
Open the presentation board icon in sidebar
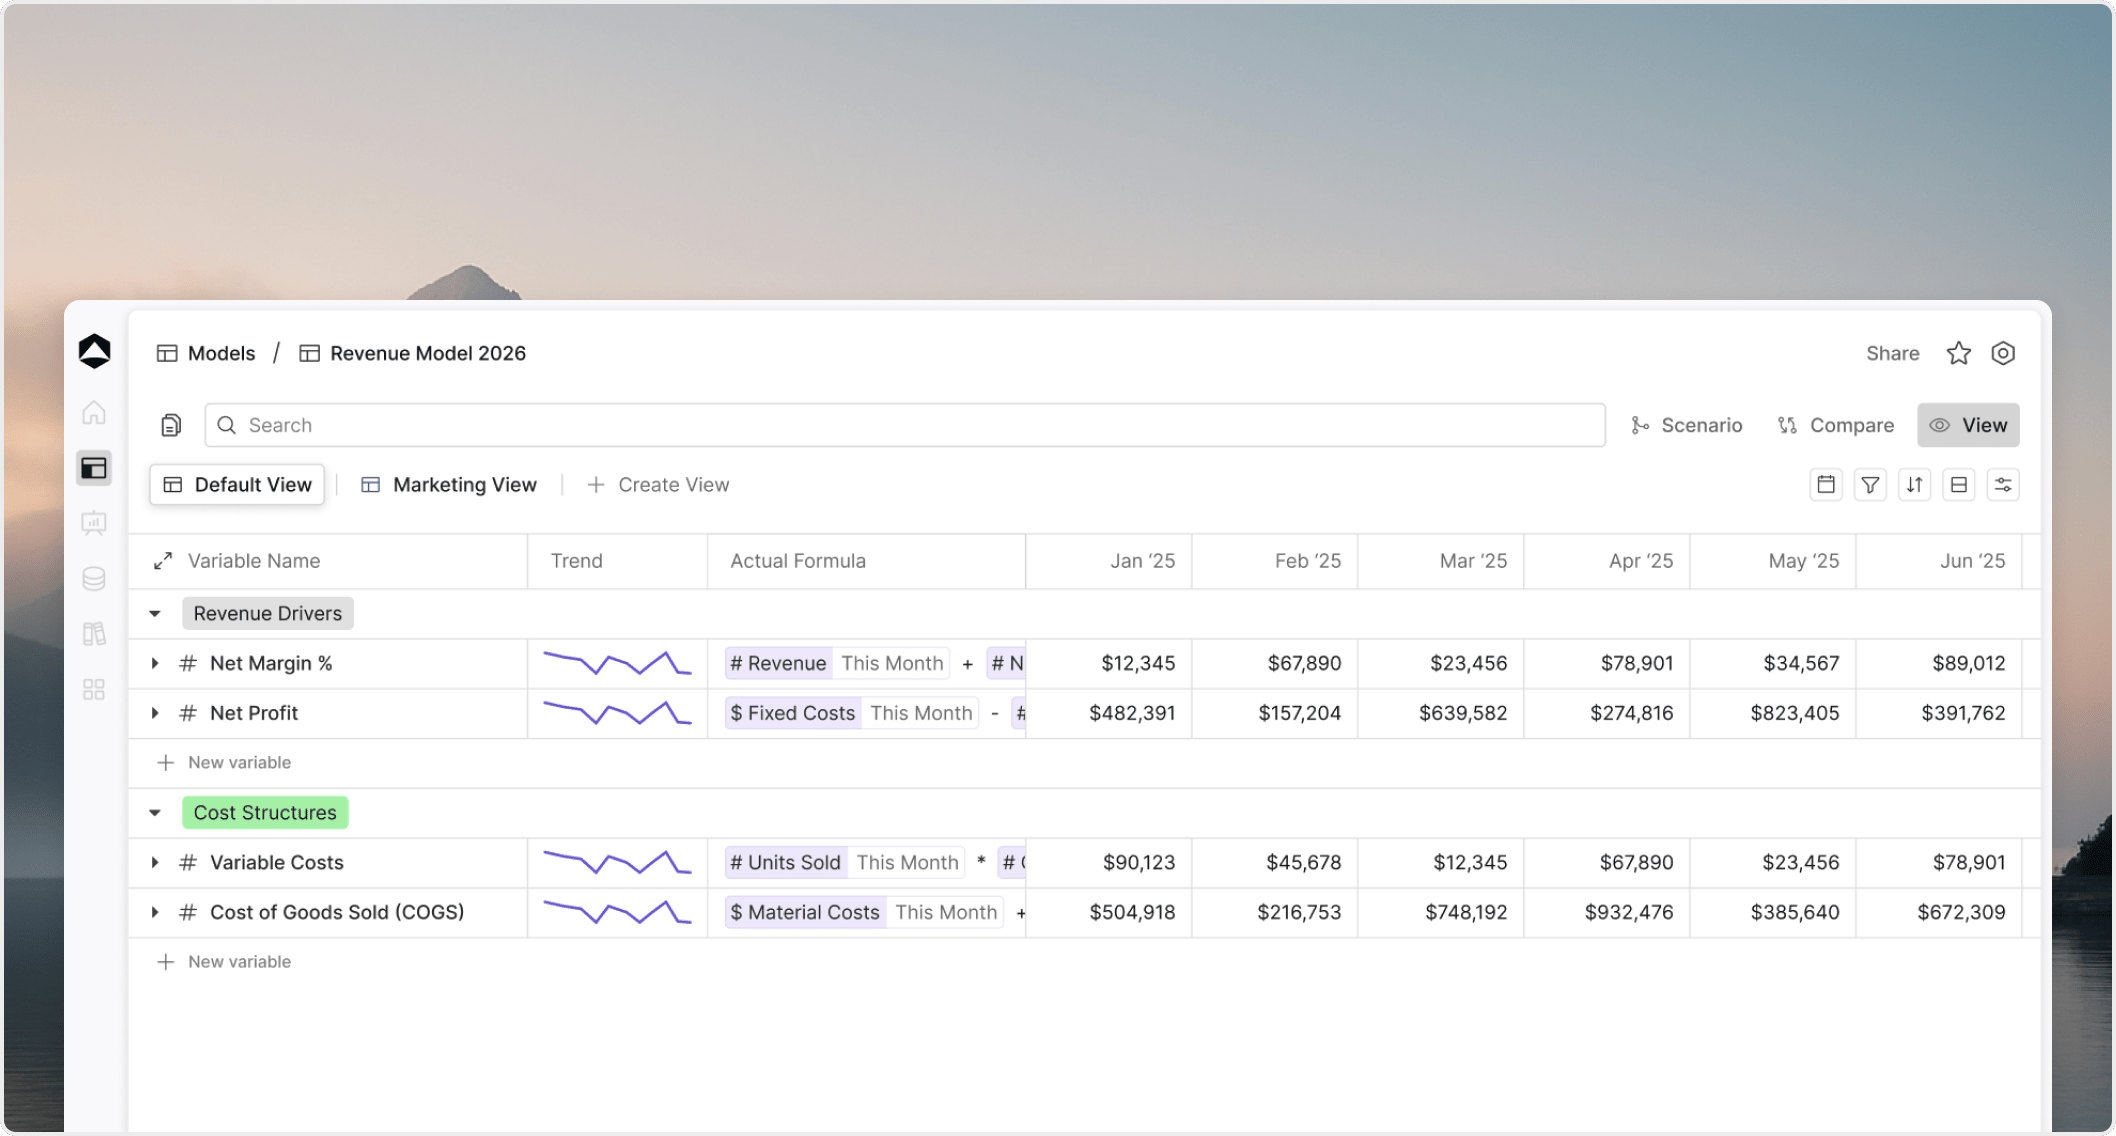click(x=94, y=523)
